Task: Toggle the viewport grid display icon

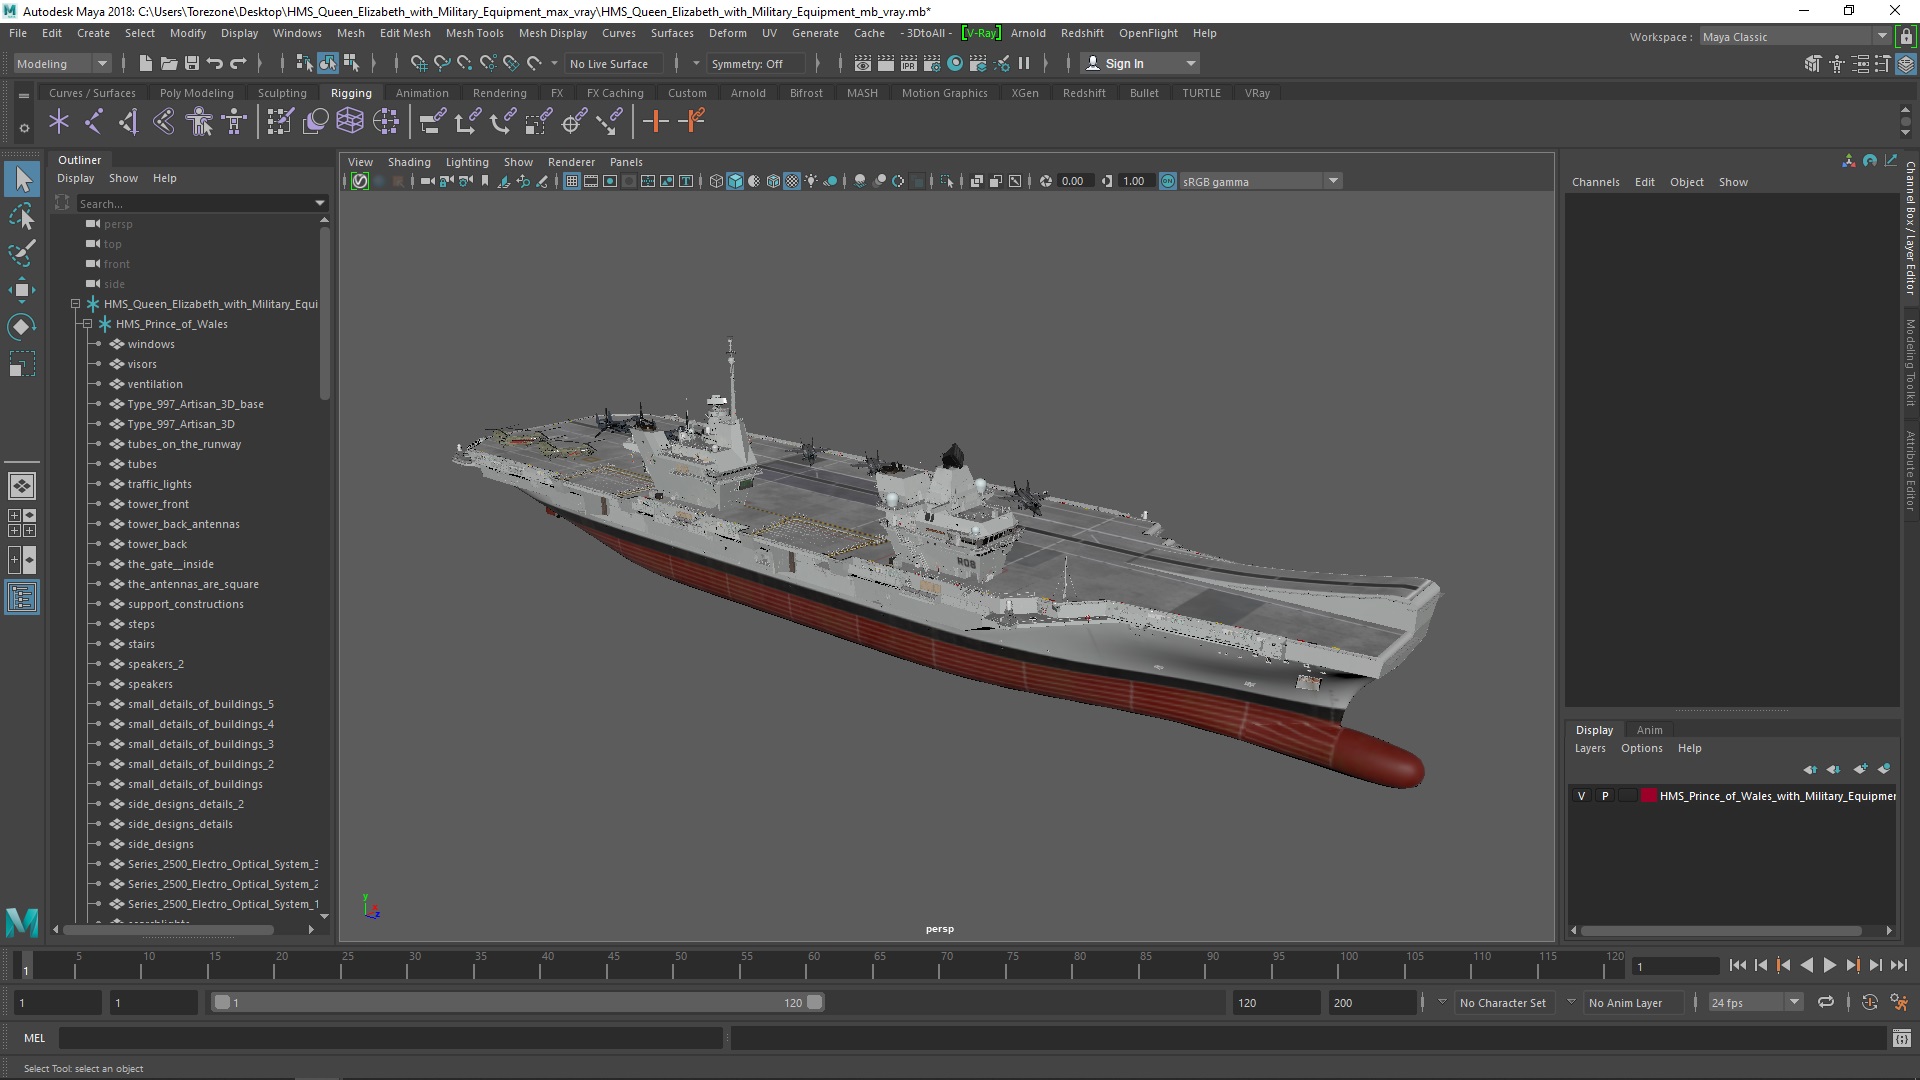Action: coord(572,181)
